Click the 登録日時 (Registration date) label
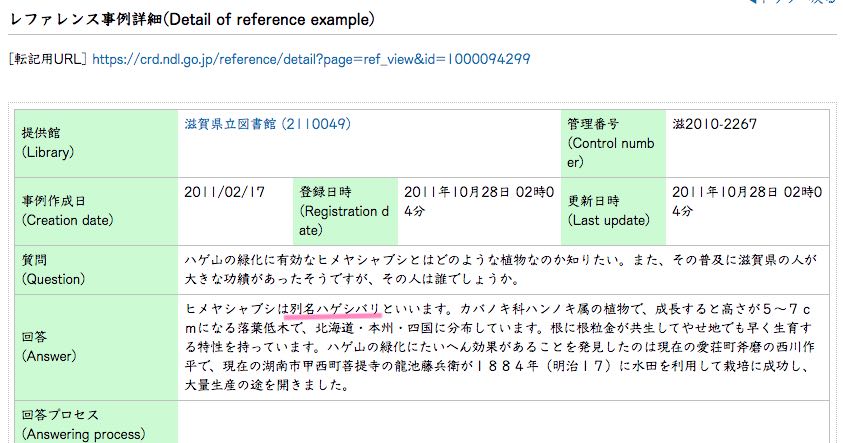 click(x=345, y=211)
